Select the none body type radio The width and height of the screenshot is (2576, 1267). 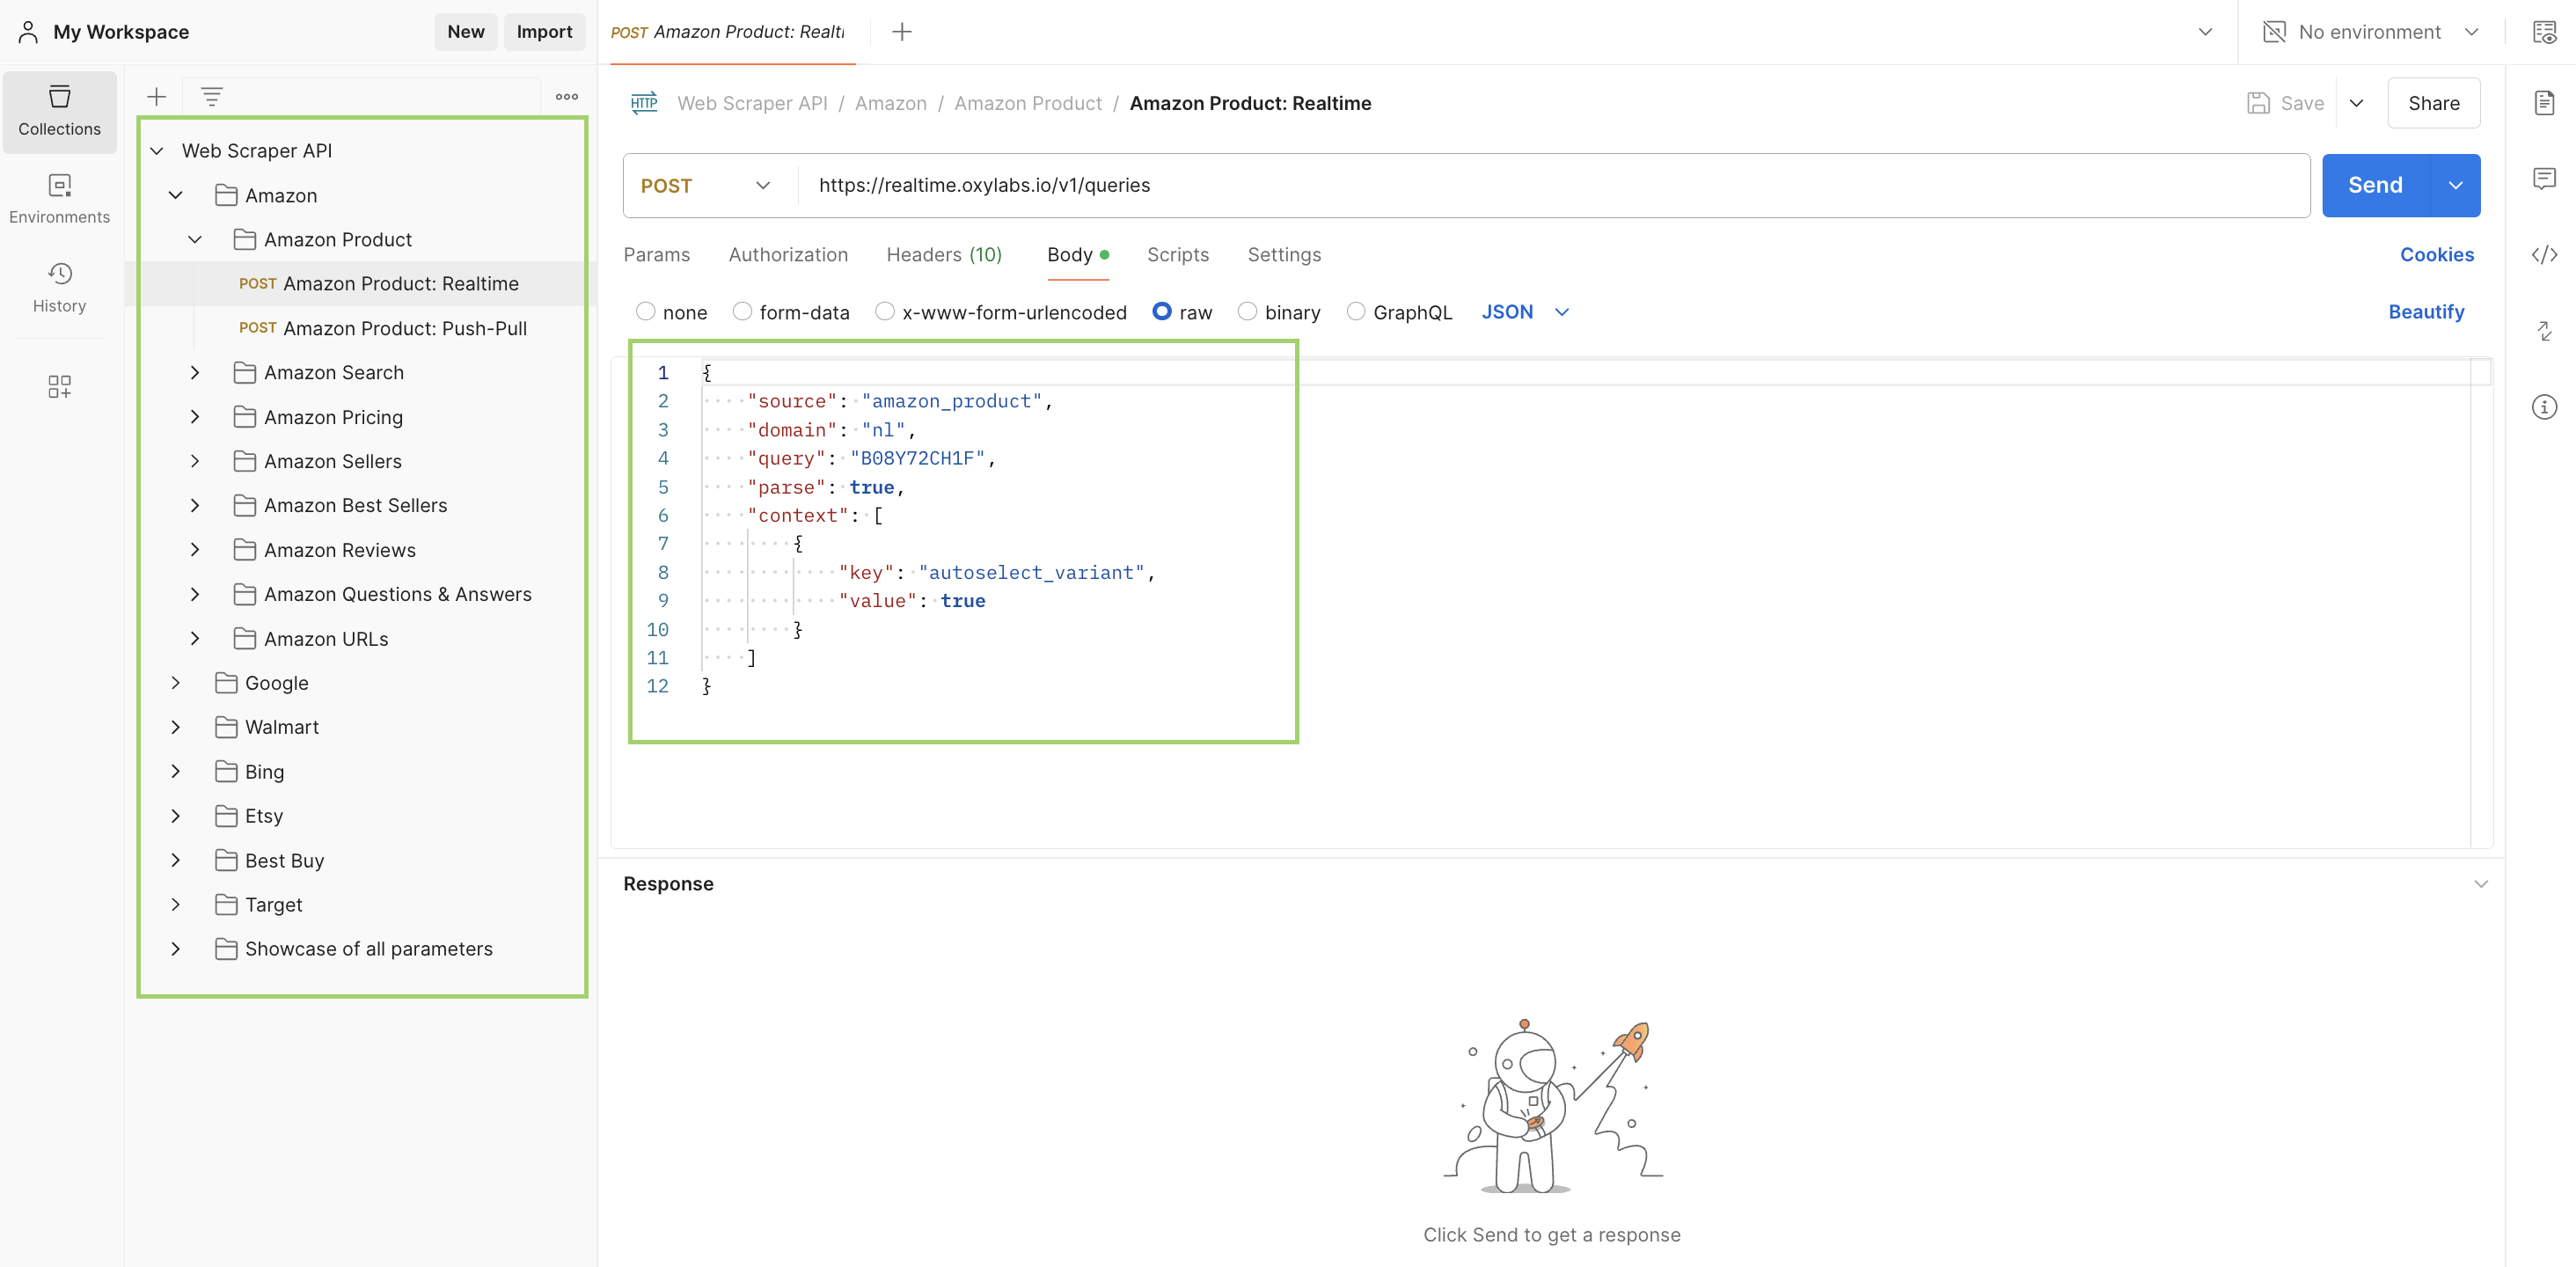646,312
